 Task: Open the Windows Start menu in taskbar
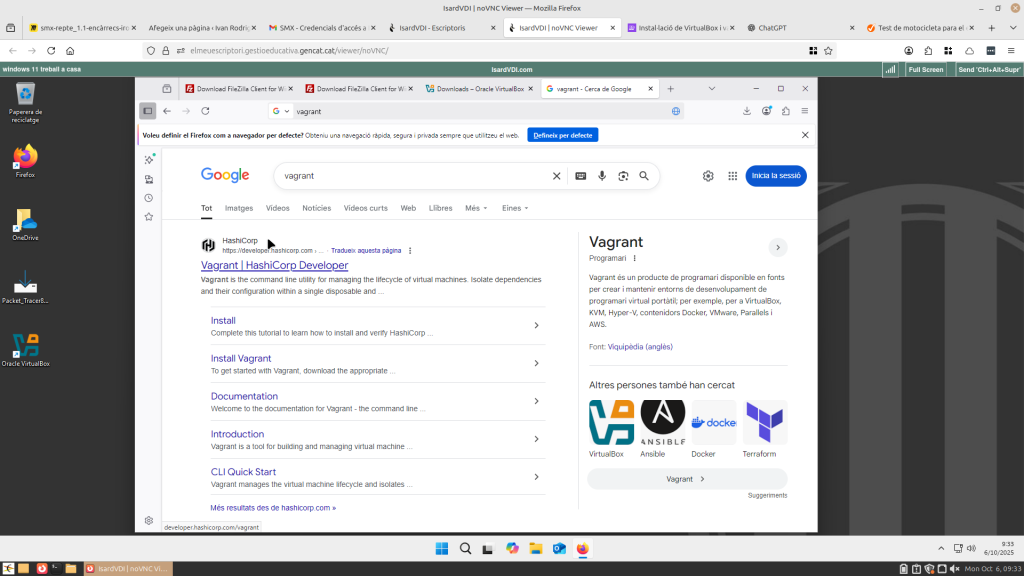coord(442,548)
